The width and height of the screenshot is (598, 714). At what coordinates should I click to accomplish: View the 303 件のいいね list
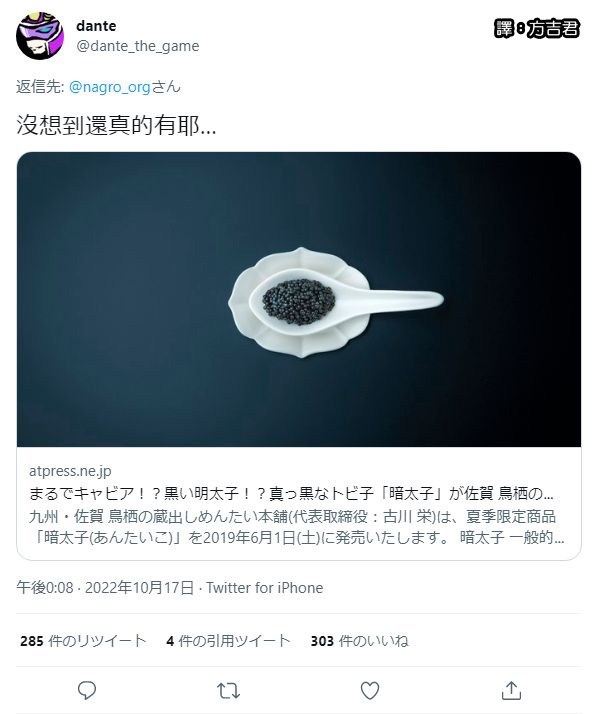[359, 641]
